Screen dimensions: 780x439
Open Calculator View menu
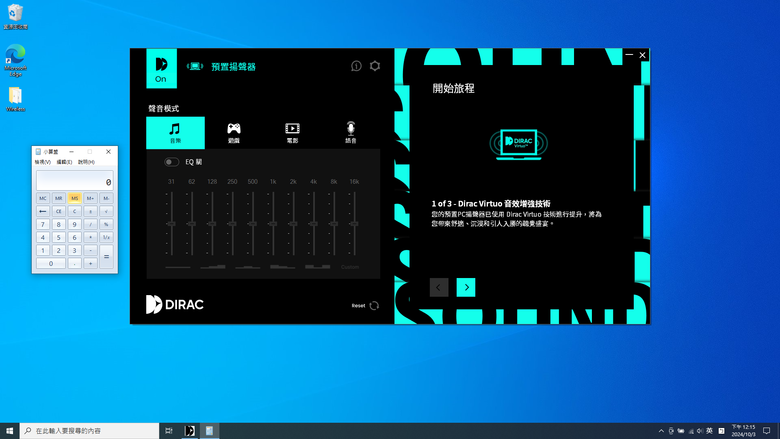point(43,162)
